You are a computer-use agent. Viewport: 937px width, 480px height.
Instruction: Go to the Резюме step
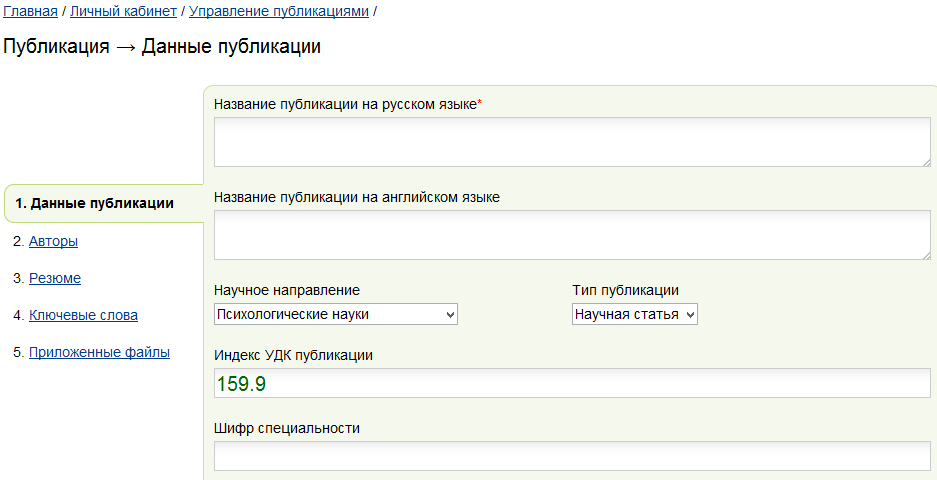tap(55, 279)
